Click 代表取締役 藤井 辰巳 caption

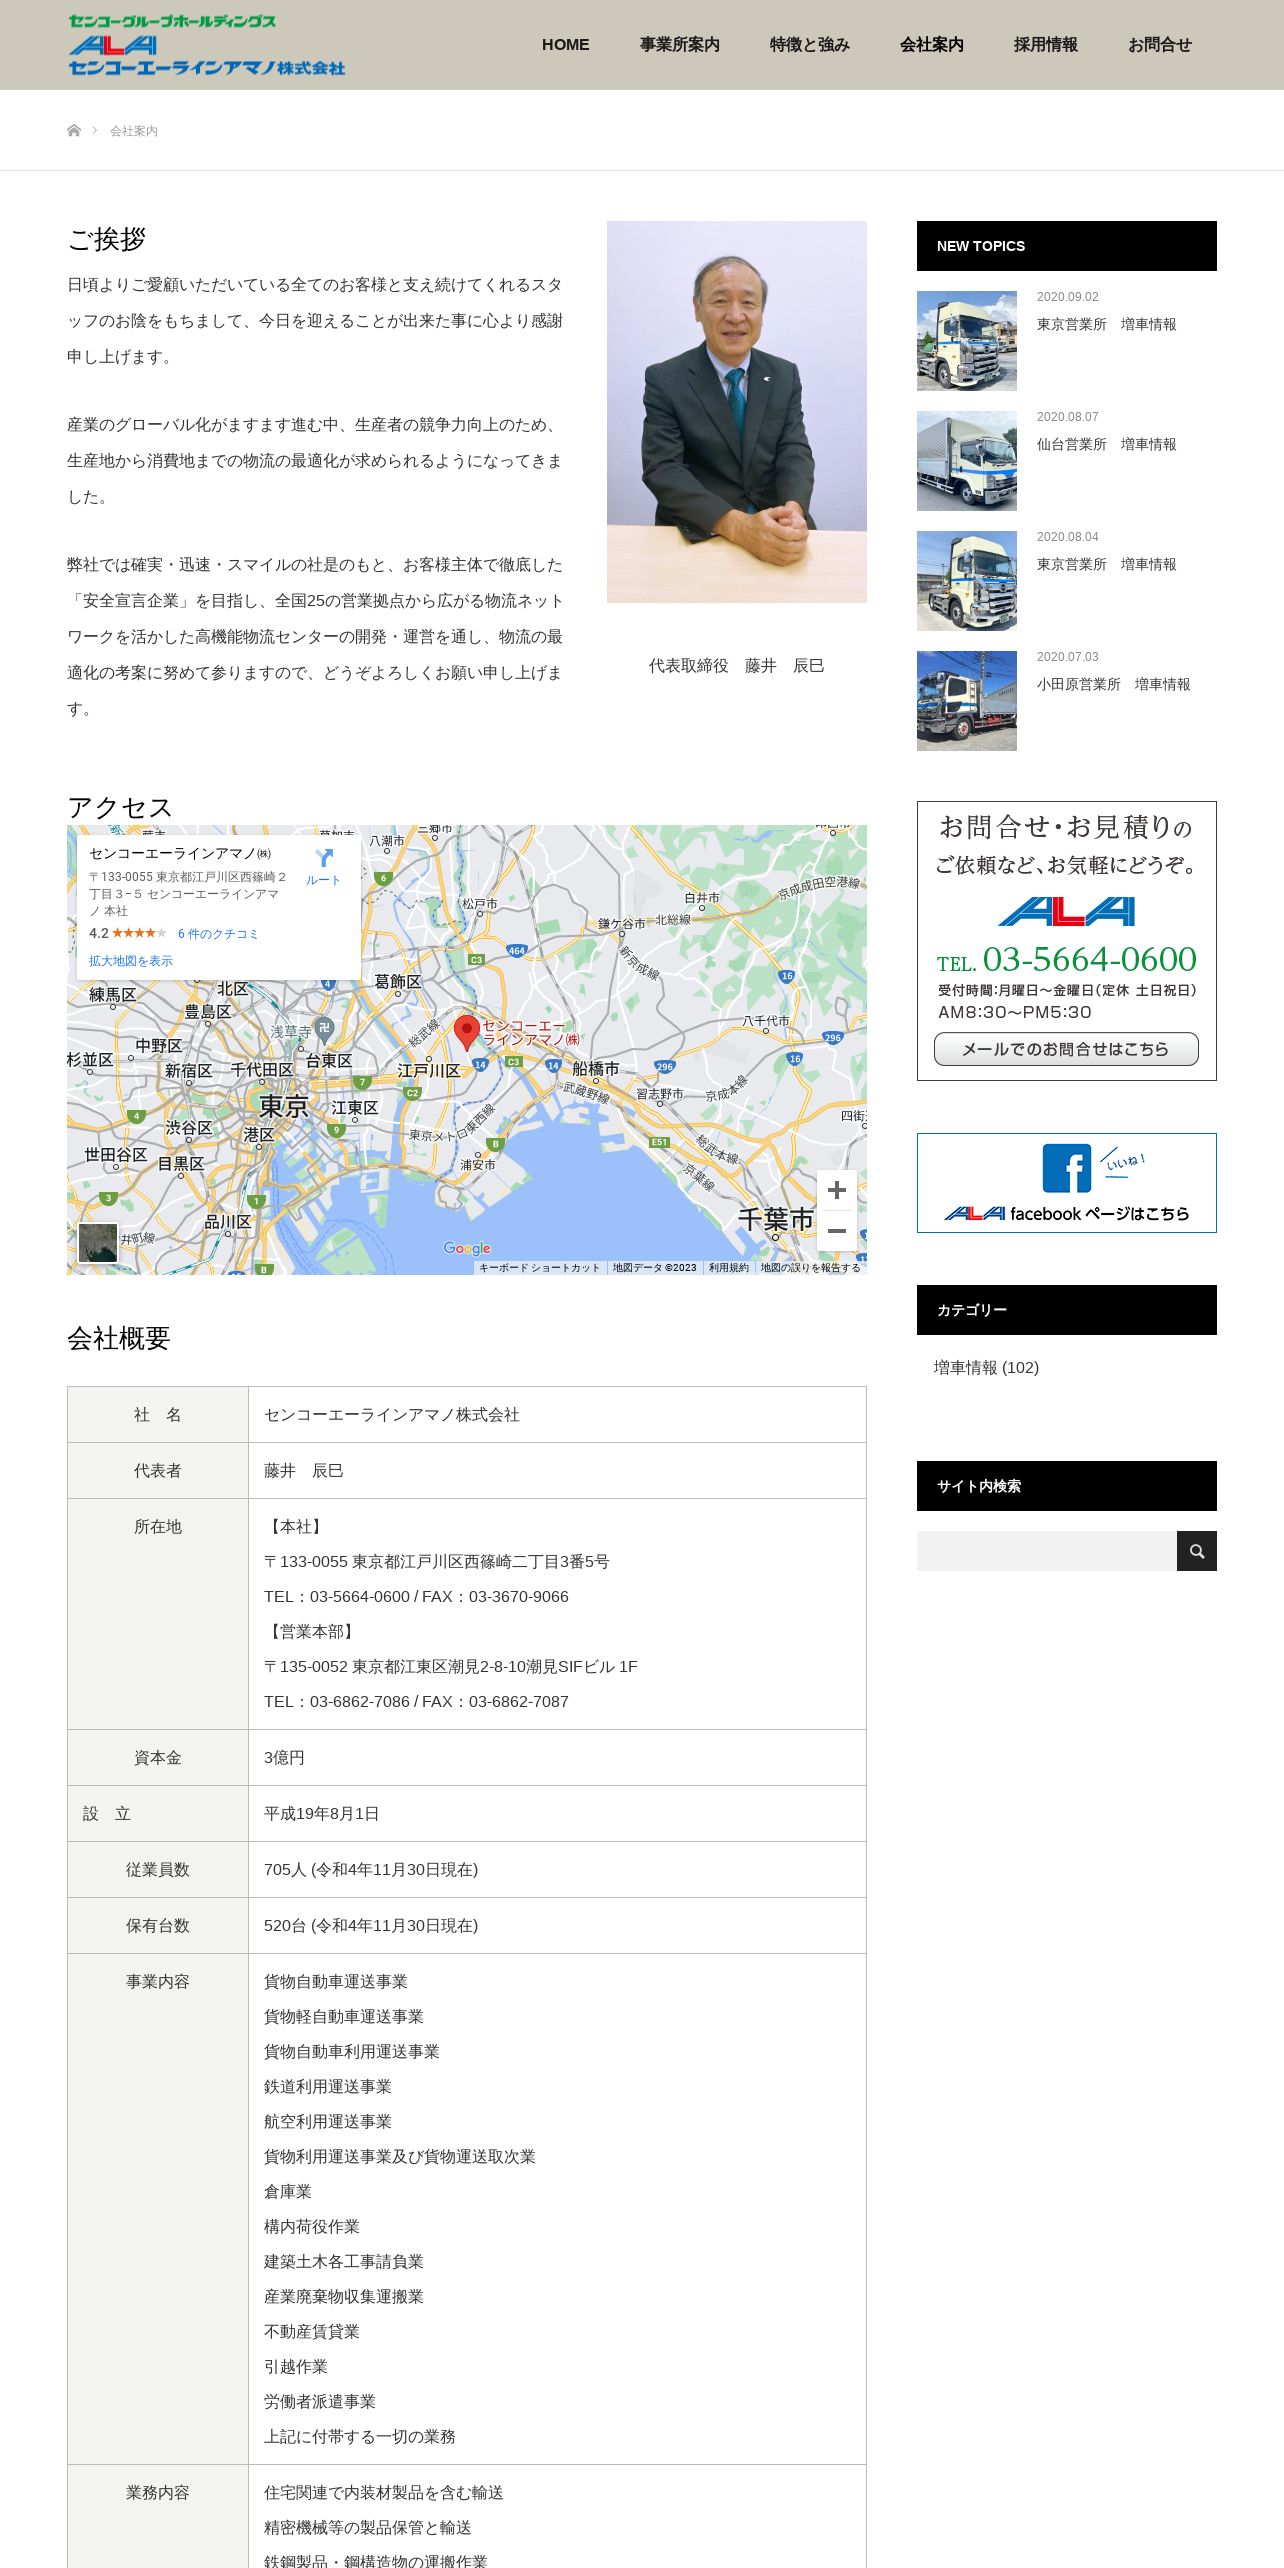pyautogui.click(x=736, y=666)
